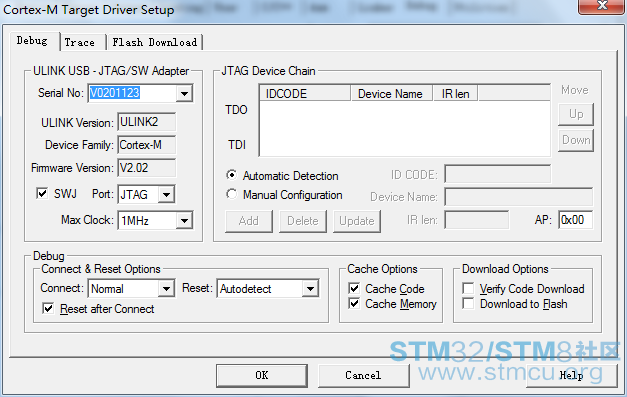Click the Delete device button
The height and width of the screenshot is (397, 627).
click(303, 221)
